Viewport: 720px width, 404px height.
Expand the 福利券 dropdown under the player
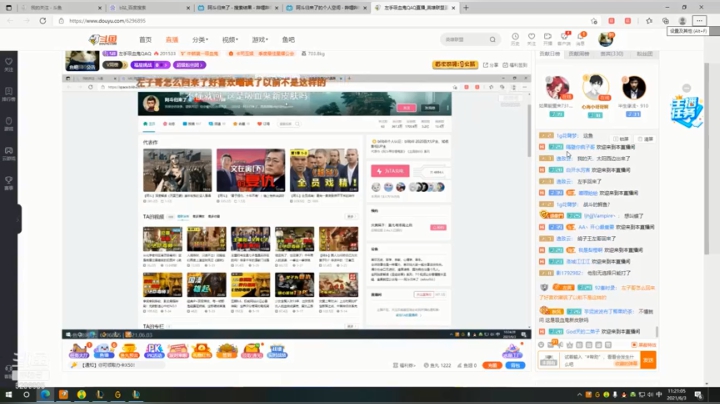404,365
